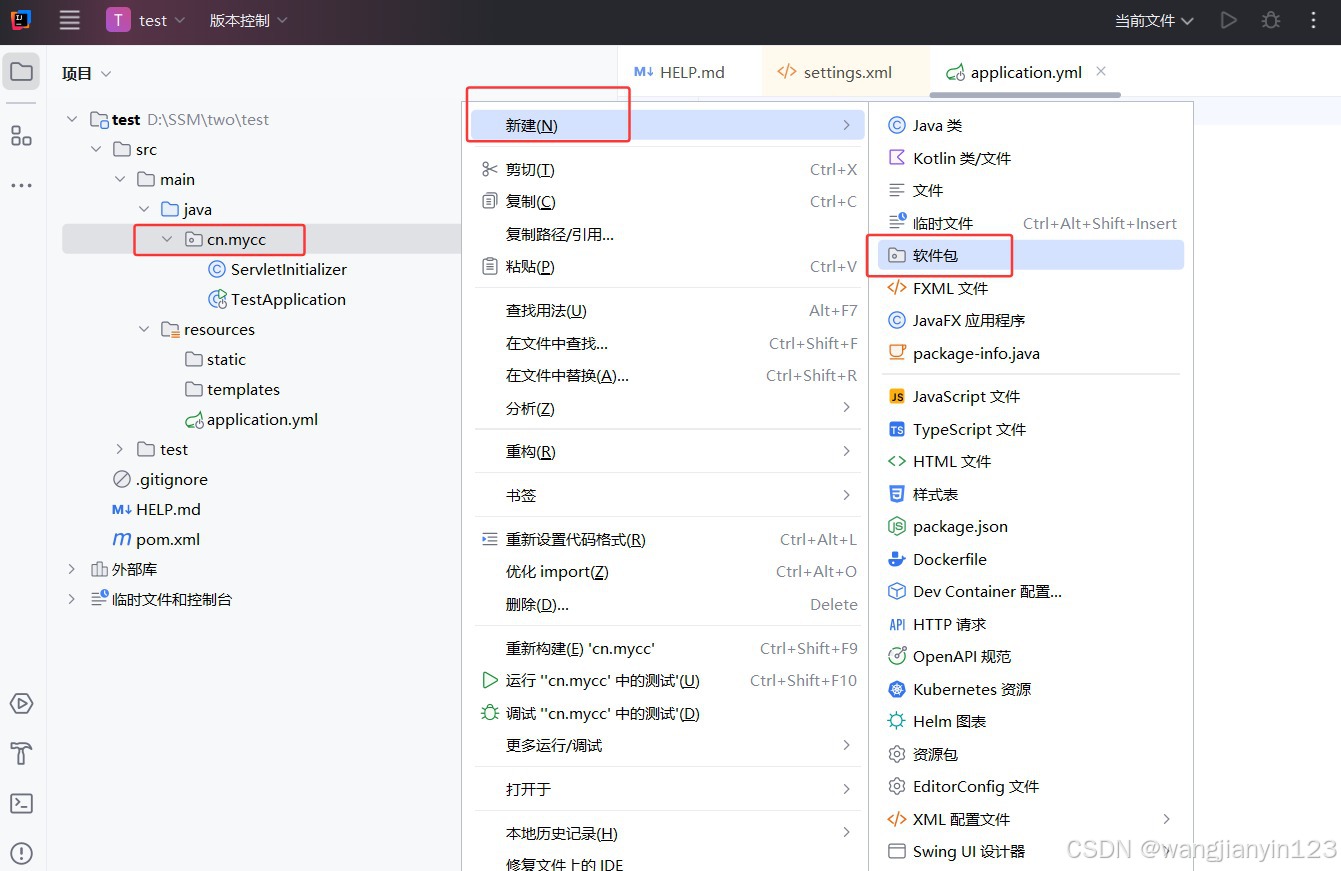Click the Run play button in toolbar
This screenshot has height=871, width=1341.
(1228, 20)
